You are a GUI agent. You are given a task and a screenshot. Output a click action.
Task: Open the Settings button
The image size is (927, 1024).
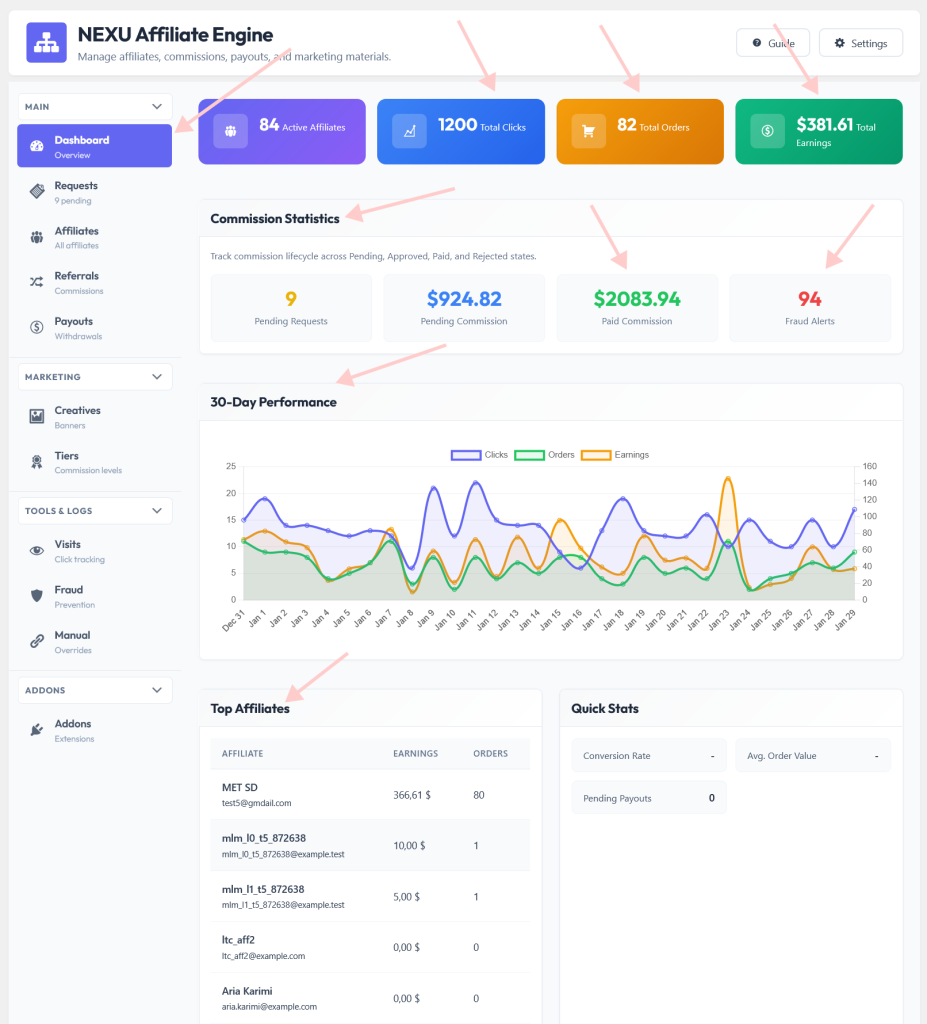[860, 43]
